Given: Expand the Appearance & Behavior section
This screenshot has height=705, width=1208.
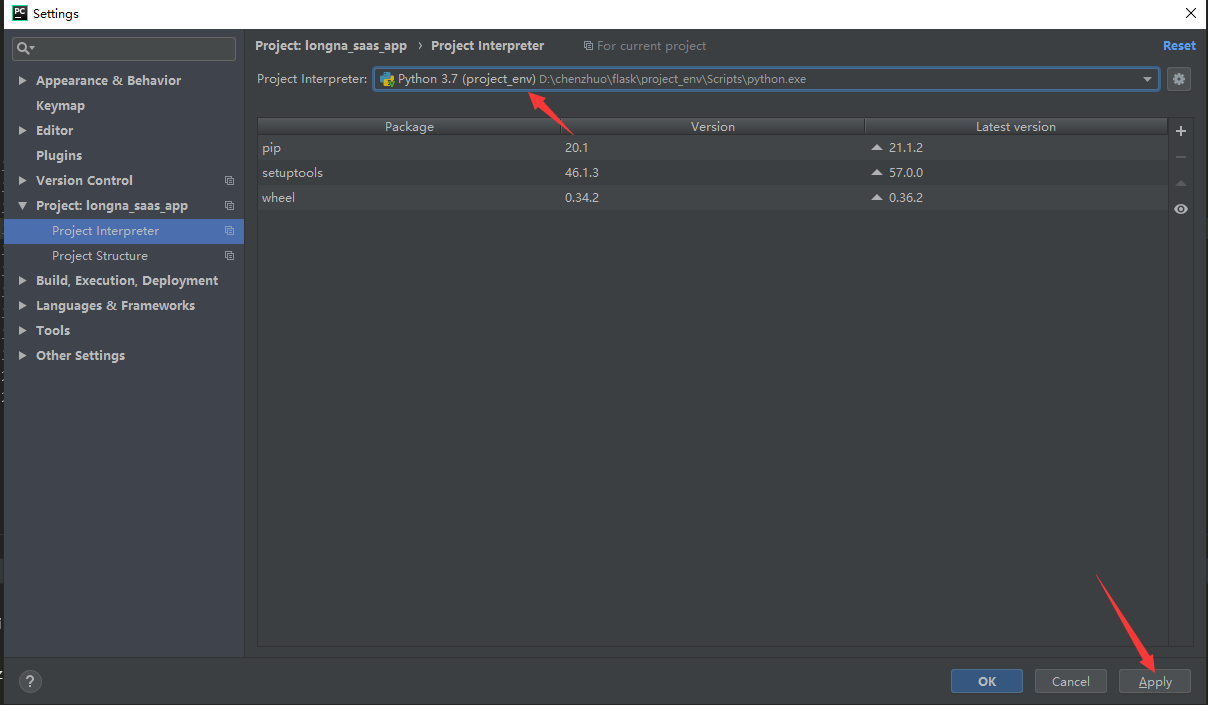Looking at the screenshot, I should pos(23,81).
